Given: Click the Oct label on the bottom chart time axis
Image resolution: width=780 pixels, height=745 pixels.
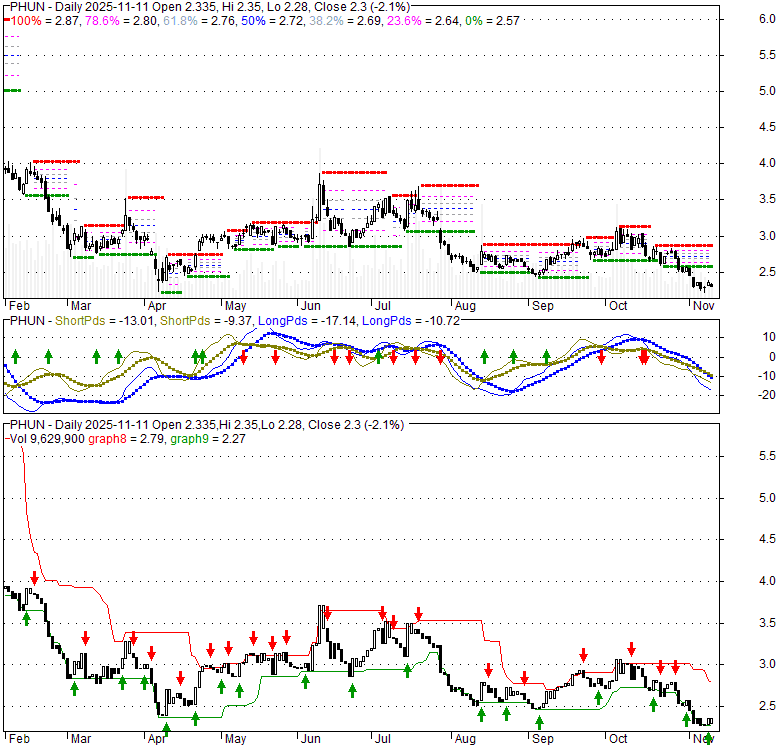Looking at the screenshot, I should (x=618, y=739).
